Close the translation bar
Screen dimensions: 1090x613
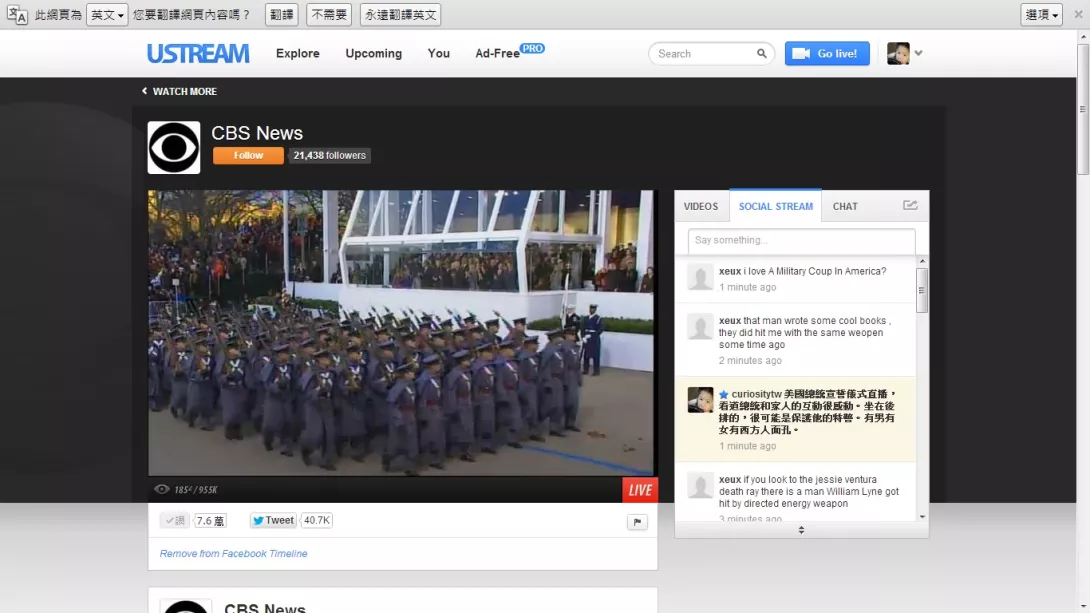click(x=1078, y=15)
